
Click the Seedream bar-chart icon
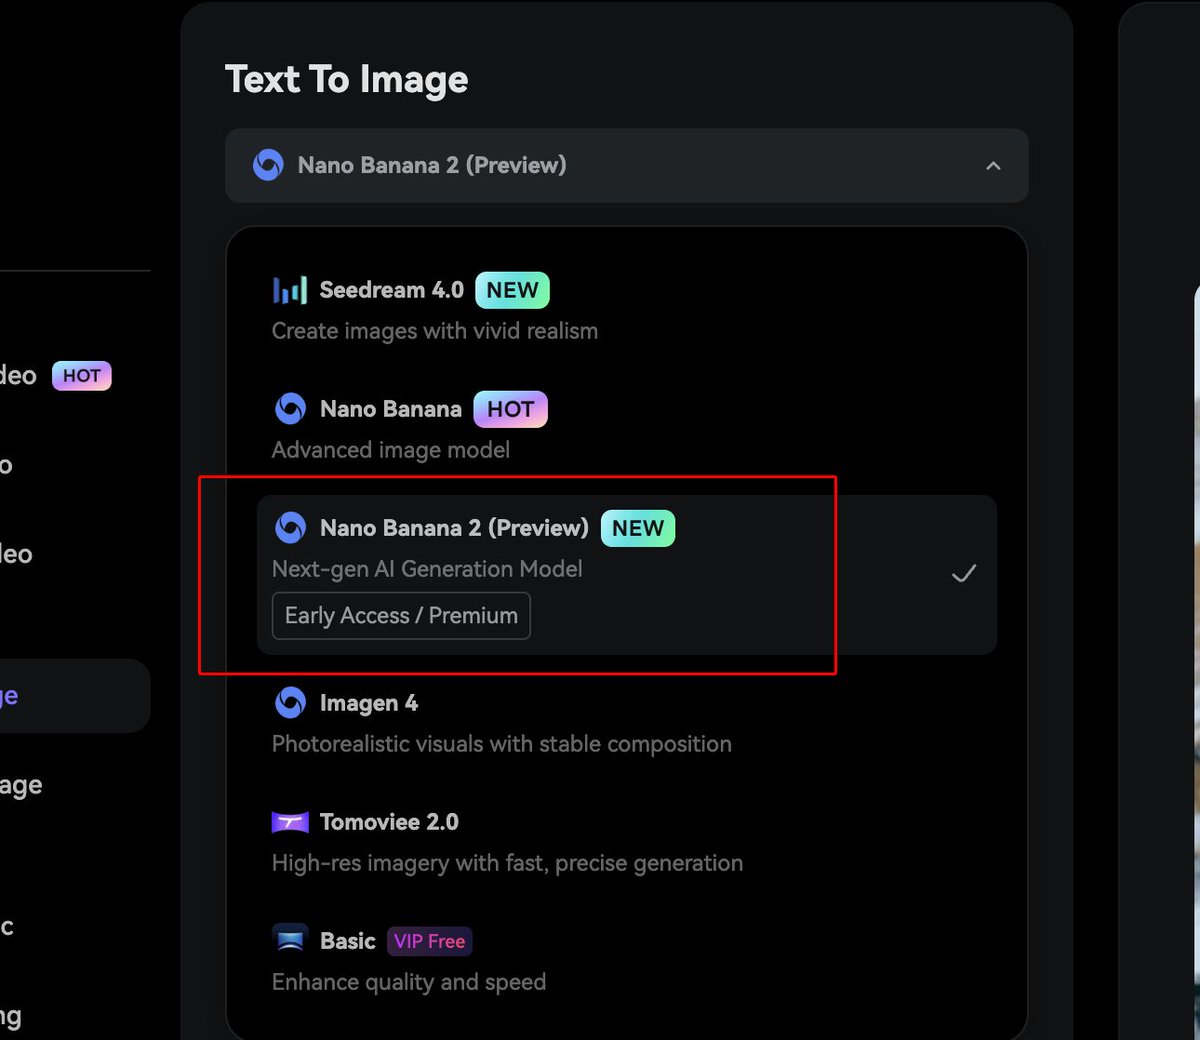pyautogui.click(x=290, y=290)
